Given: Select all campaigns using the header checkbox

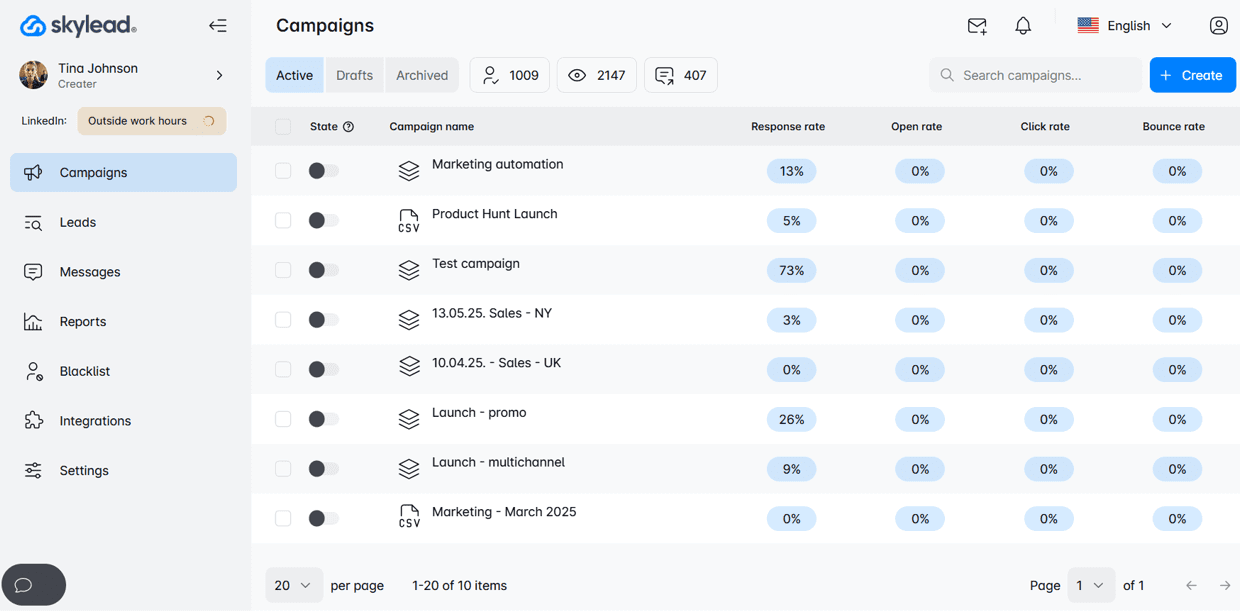Looking at the screenshot, I should click(283, 126).
